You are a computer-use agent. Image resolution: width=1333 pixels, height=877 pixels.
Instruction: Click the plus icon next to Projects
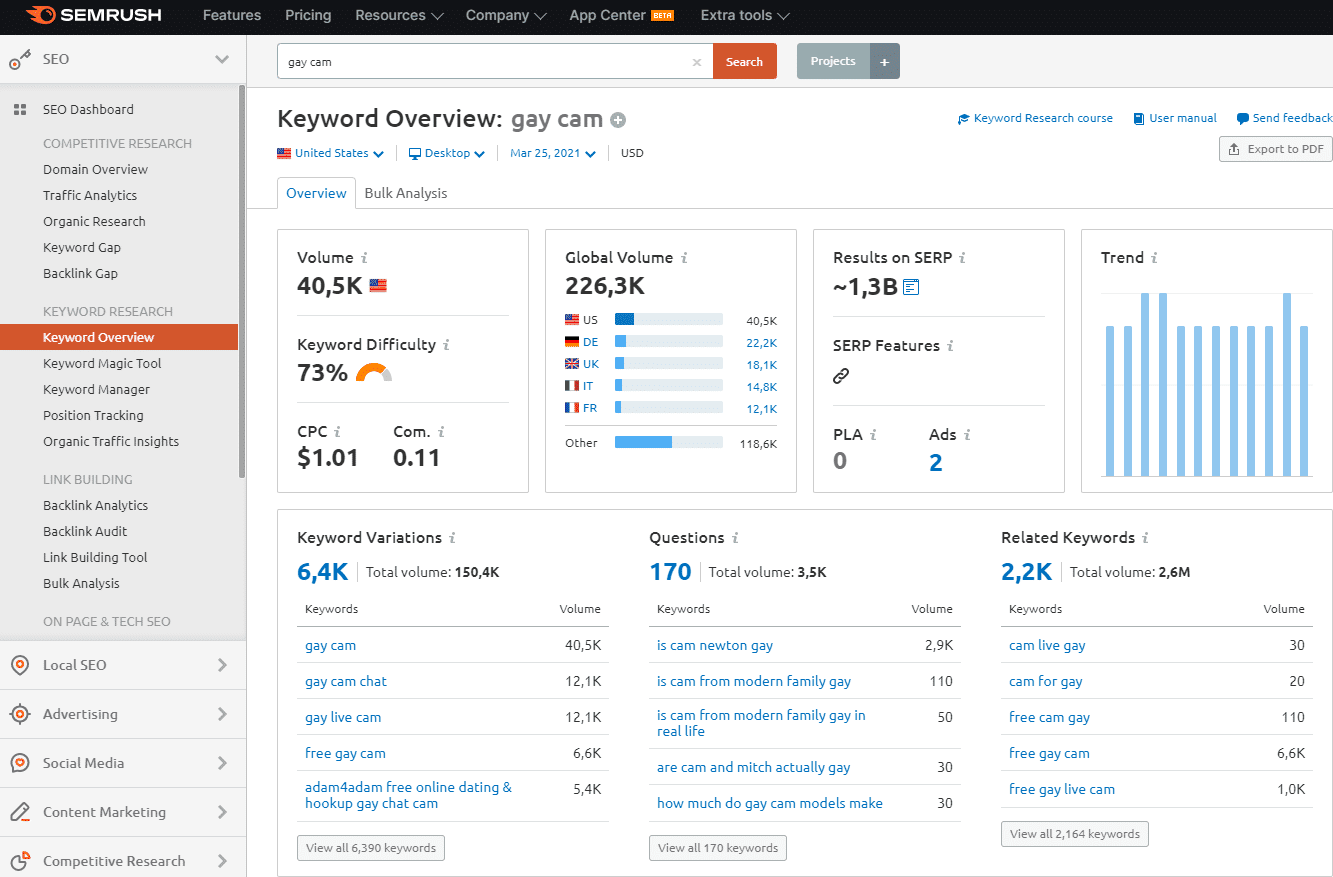point(884,62)
